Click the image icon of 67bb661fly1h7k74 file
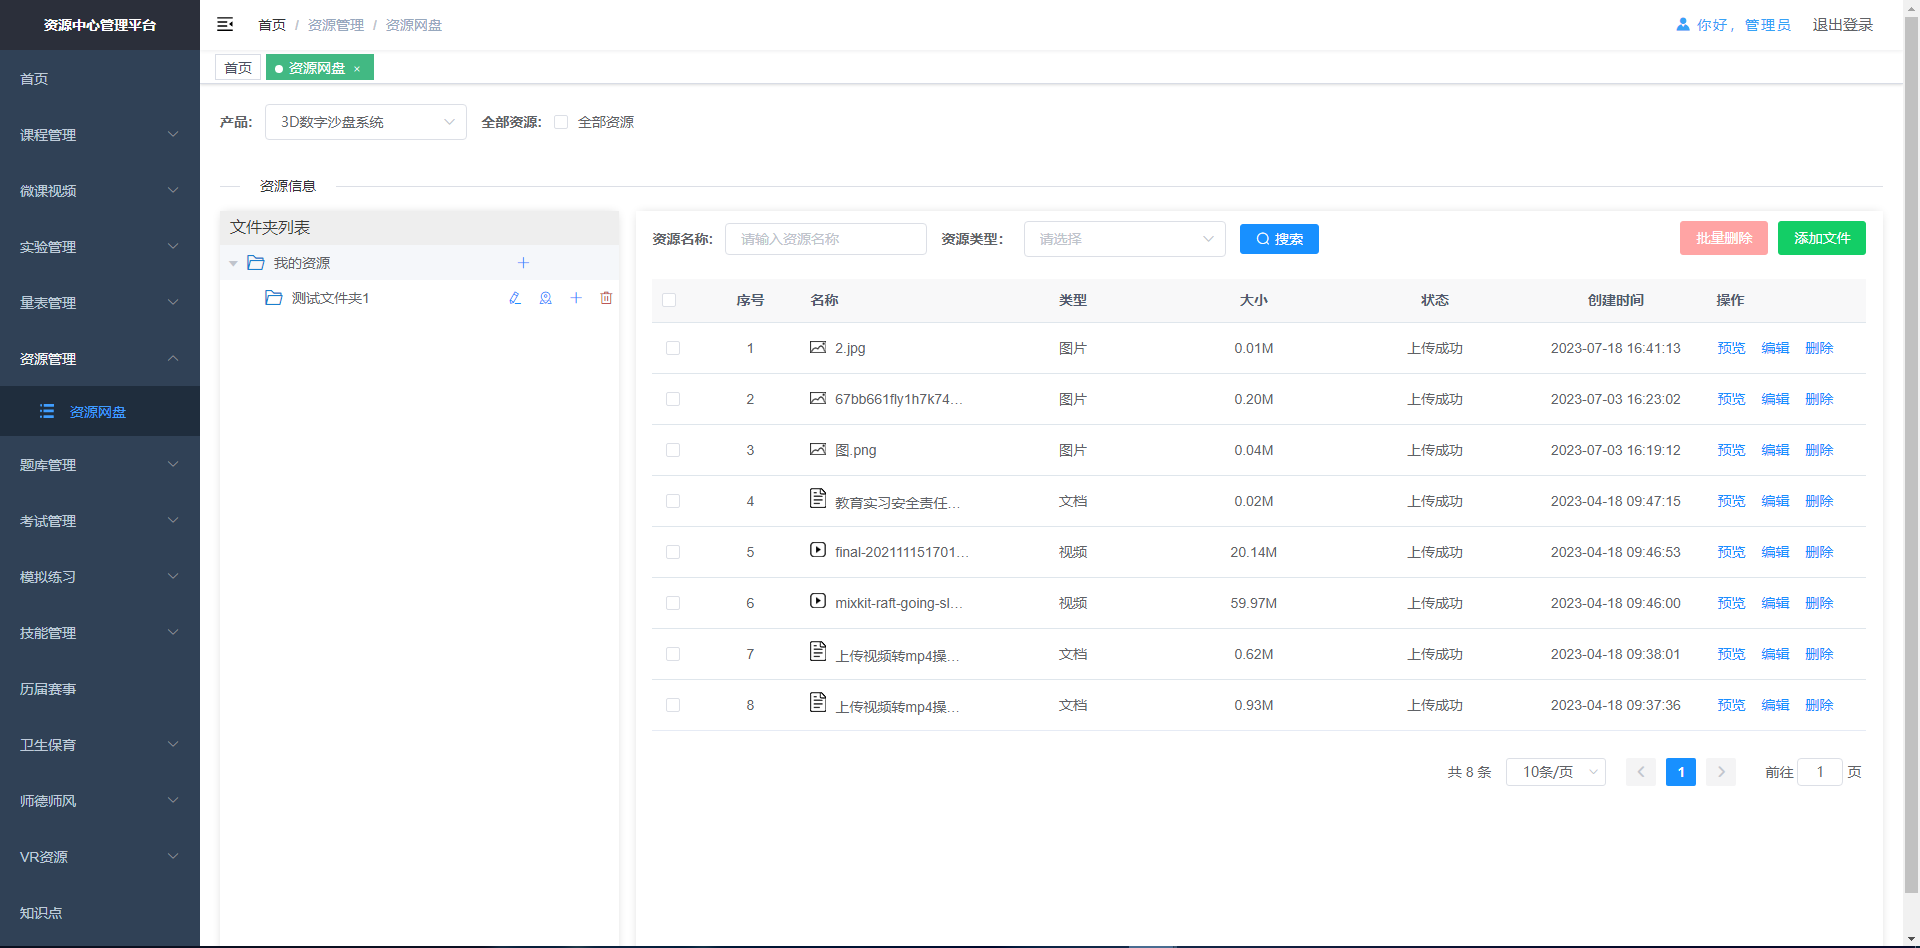The height and width of the screenshot is (948, 1920). pyautogui.click(x=818, y=398)
